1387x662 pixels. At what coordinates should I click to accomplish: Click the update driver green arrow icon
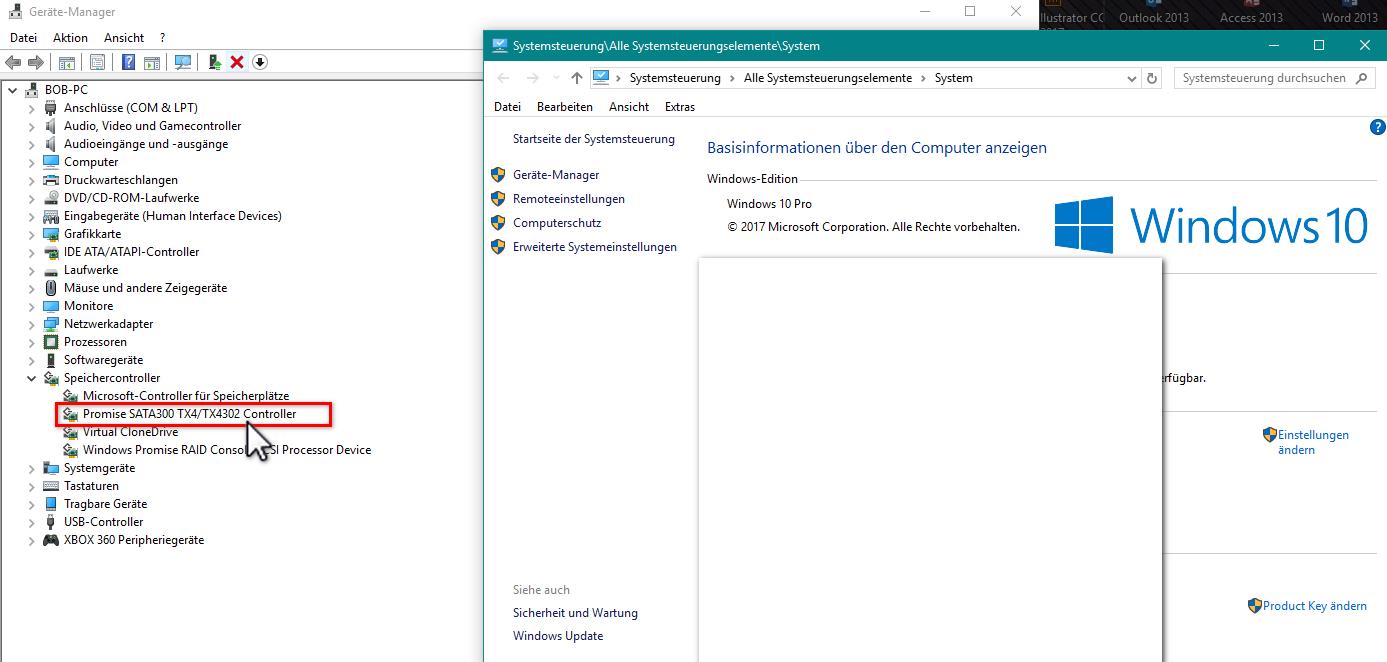click(214, 62)
